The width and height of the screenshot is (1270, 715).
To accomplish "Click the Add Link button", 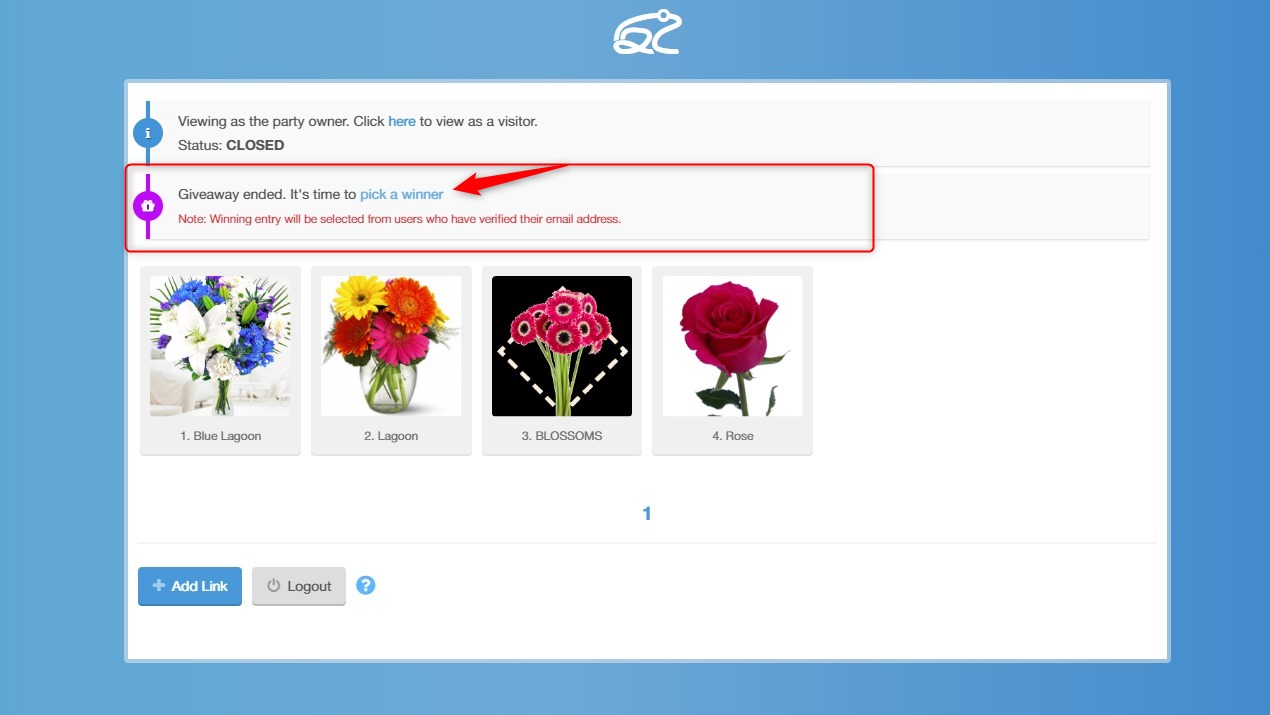I will [x=190, y=586].
